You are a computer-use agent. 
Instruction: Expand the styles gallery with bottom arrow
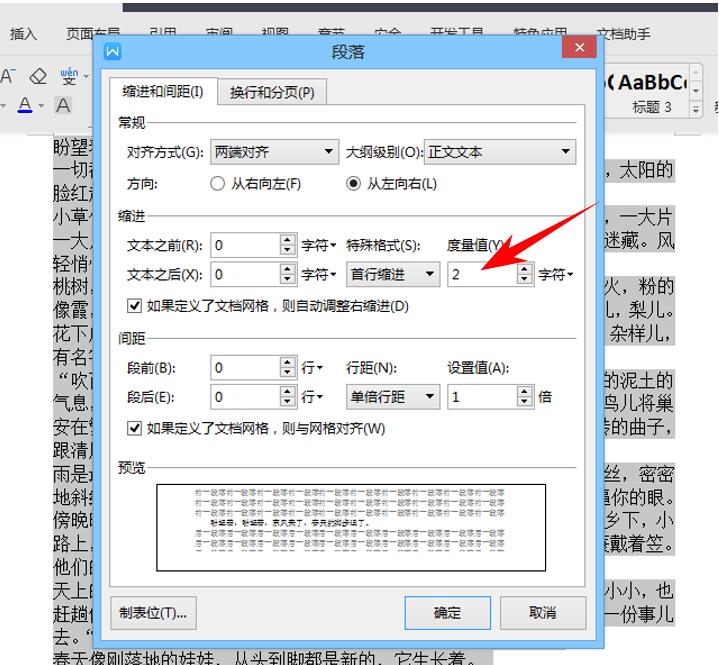[x=696, y=110]
